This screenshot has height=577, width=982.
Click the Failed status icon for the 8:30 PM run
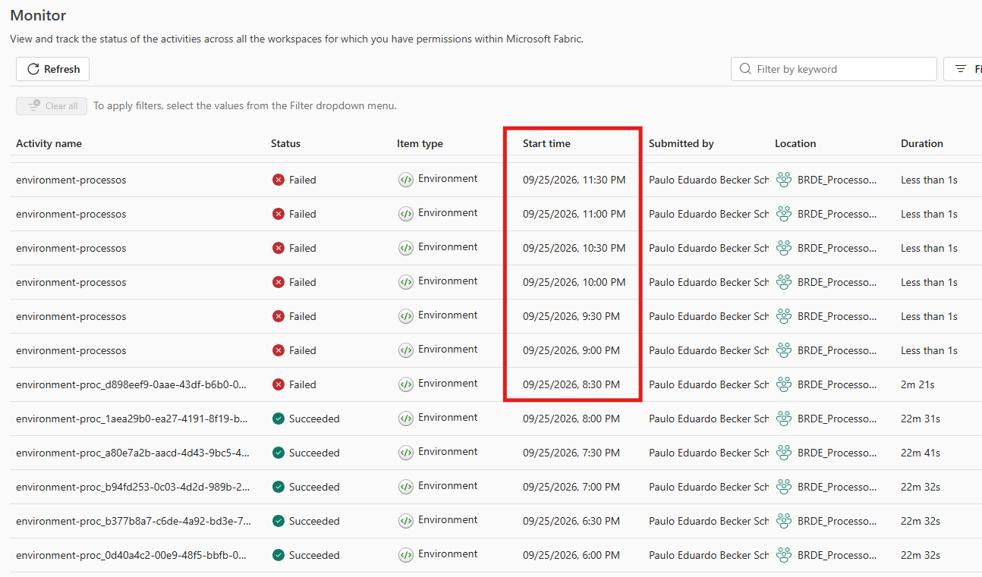pos(279,385)
